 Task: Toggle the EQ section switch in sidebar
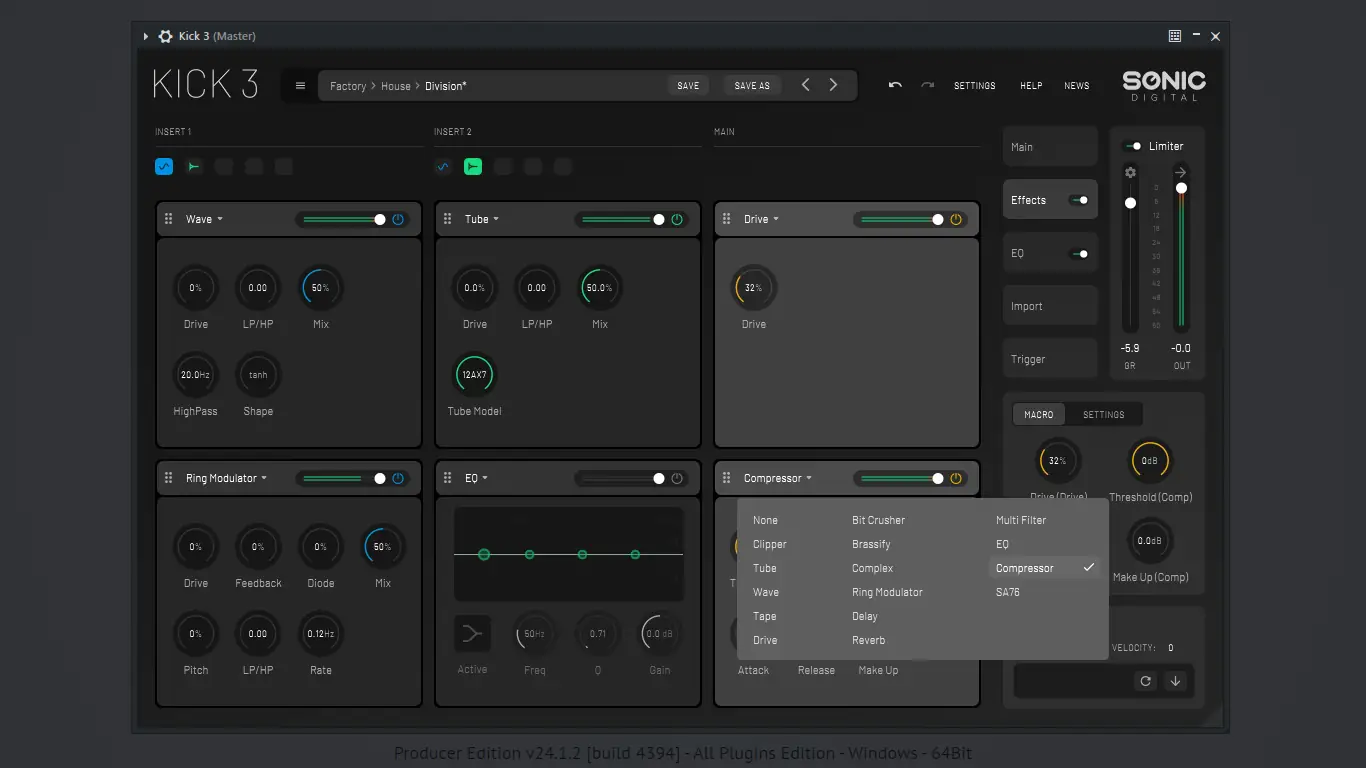click(1079, 253)
